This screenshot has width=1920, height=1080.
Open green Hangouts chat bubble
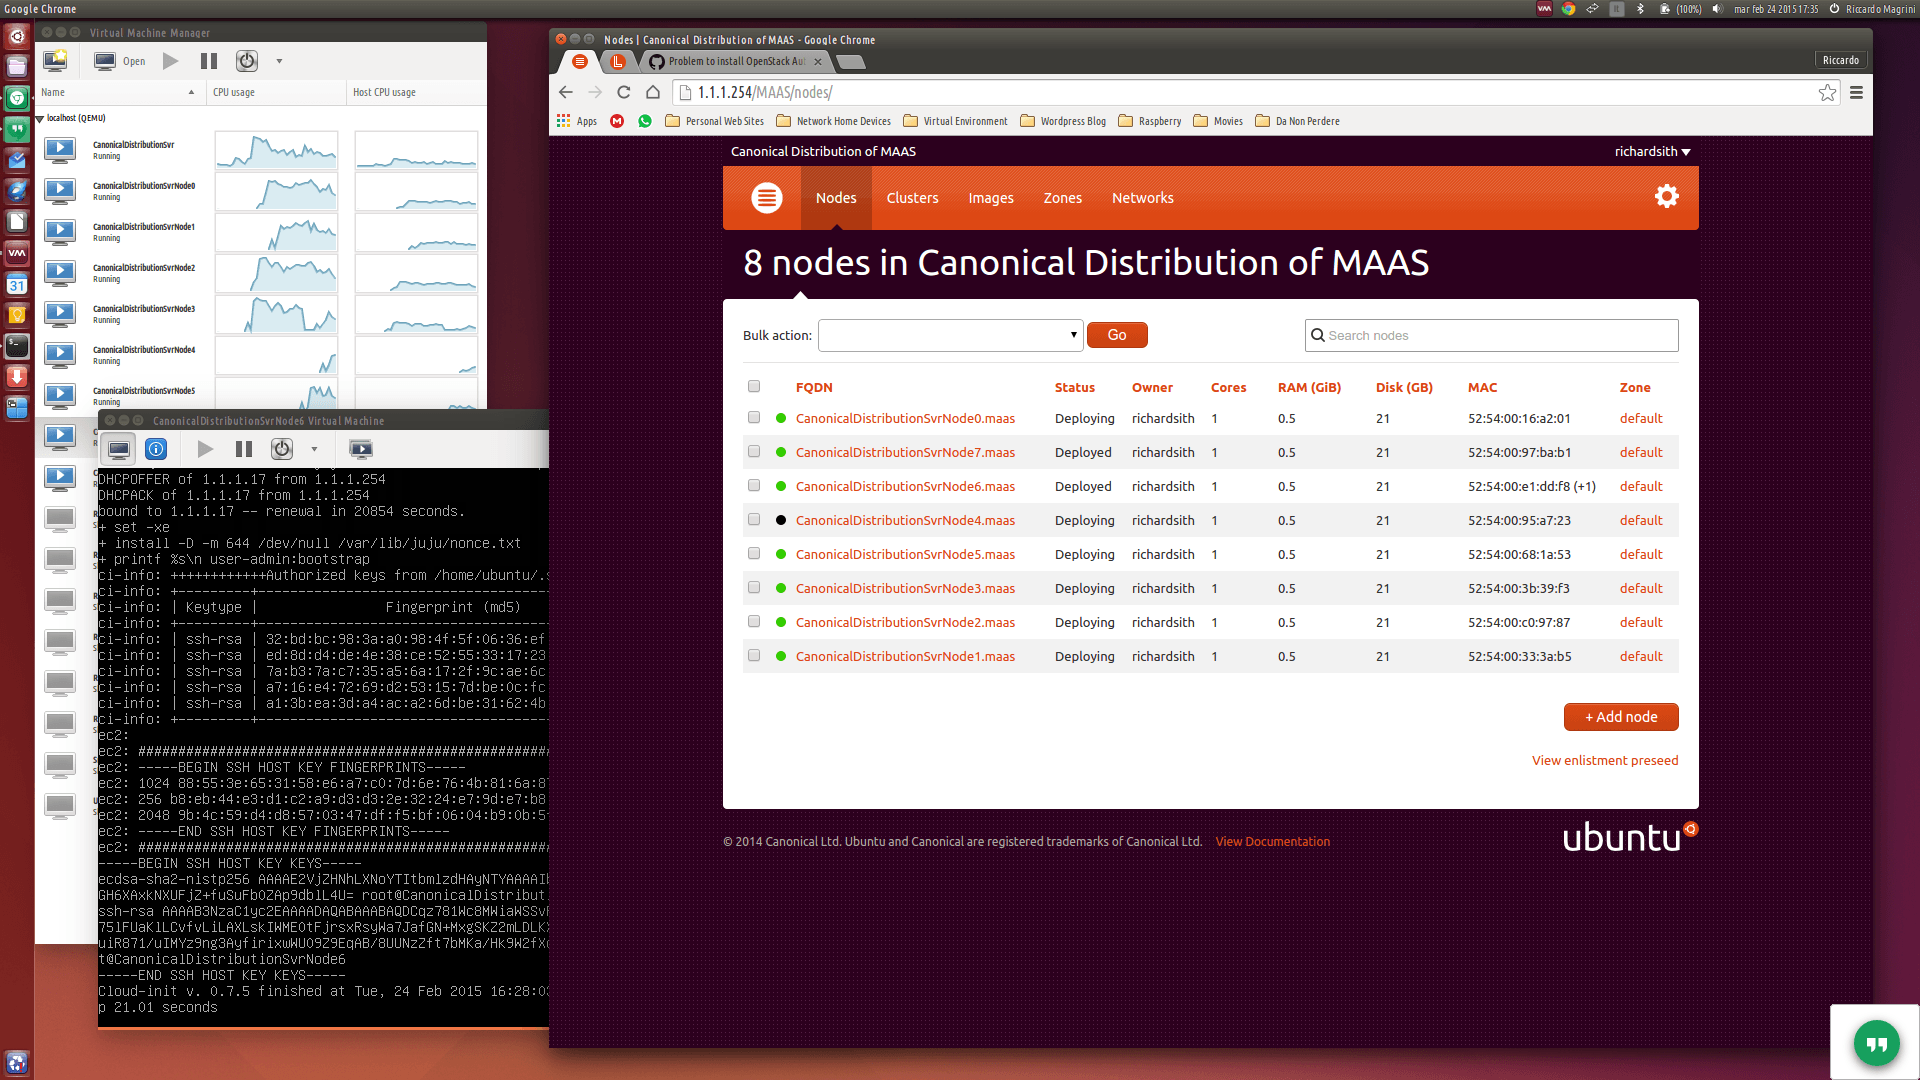coord(1876,1044)
